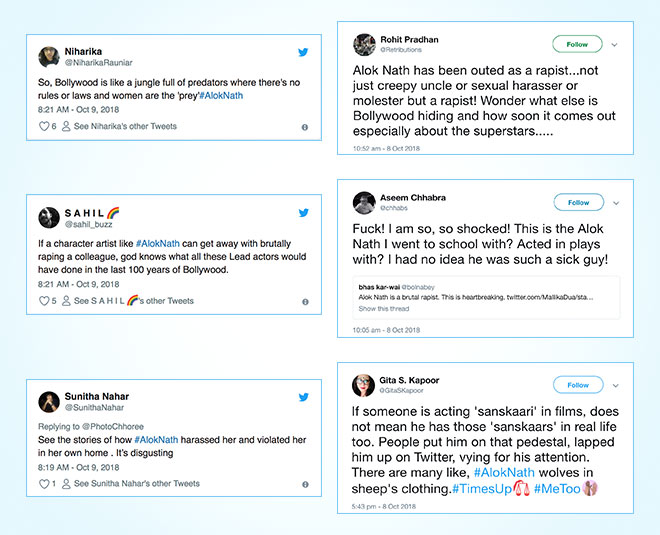Open Gita S. Kapoor's profile avatar
The width and height of the screenshot is (660, 535).
(364, 386)
